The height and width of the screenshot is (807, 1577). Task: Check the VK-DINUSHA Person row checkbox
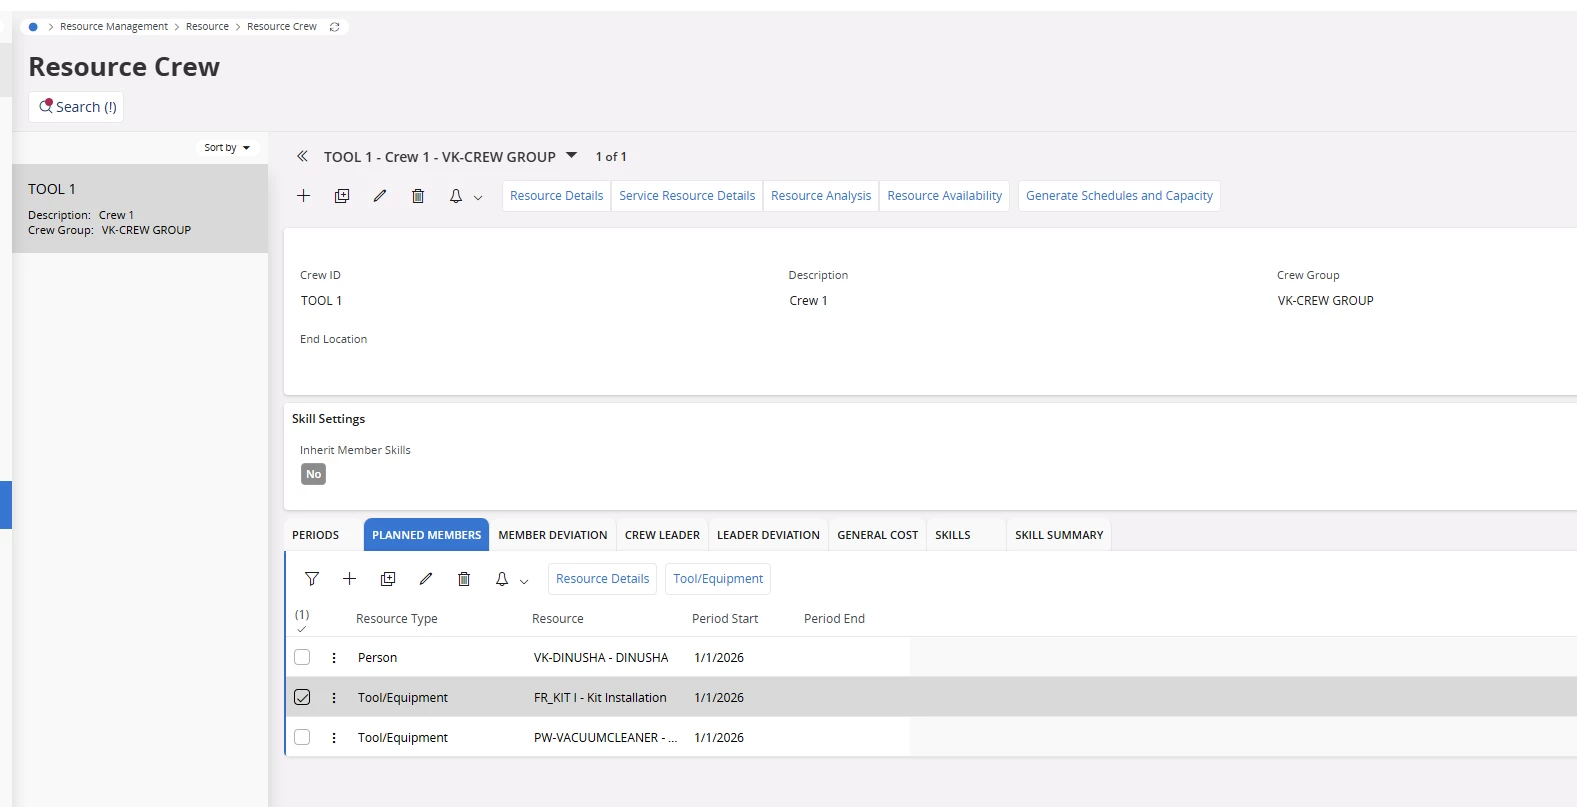pyautogui.click(x=302, y=658)
